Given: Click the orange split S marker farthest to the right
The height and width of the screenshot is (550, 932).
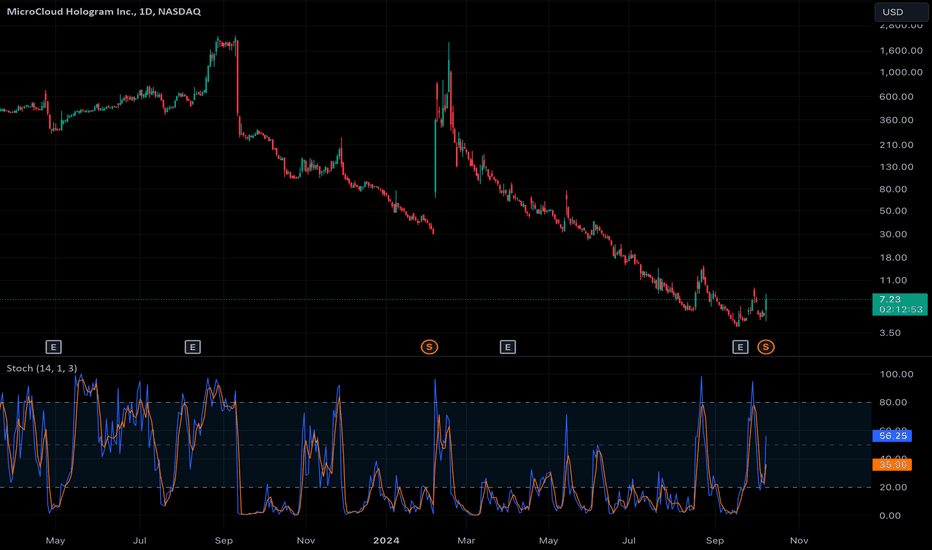Looking at the screenshot, I should (x=766, y=347).
